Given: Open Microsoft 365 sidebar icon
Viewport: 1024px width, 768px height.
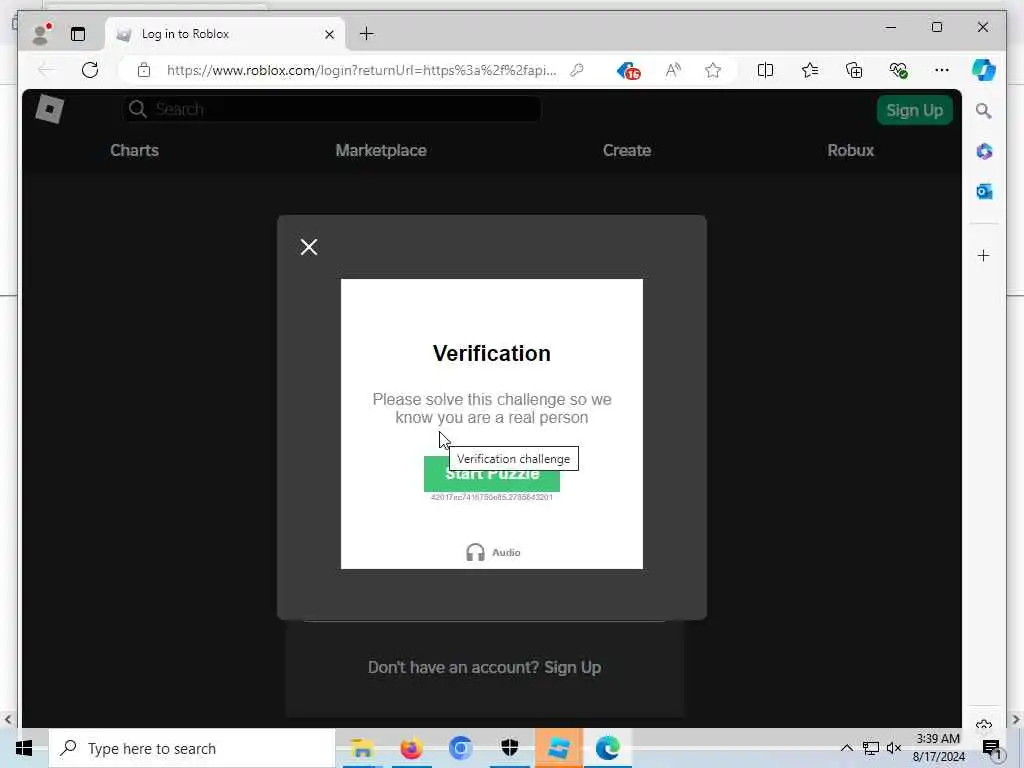Looking at the screenshot, I should pyautogui.click(x=984, y=152).
